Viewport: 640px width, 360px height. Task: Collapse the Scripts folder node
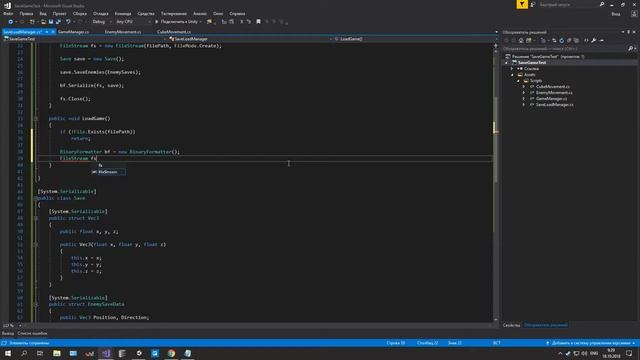[518, 81]
